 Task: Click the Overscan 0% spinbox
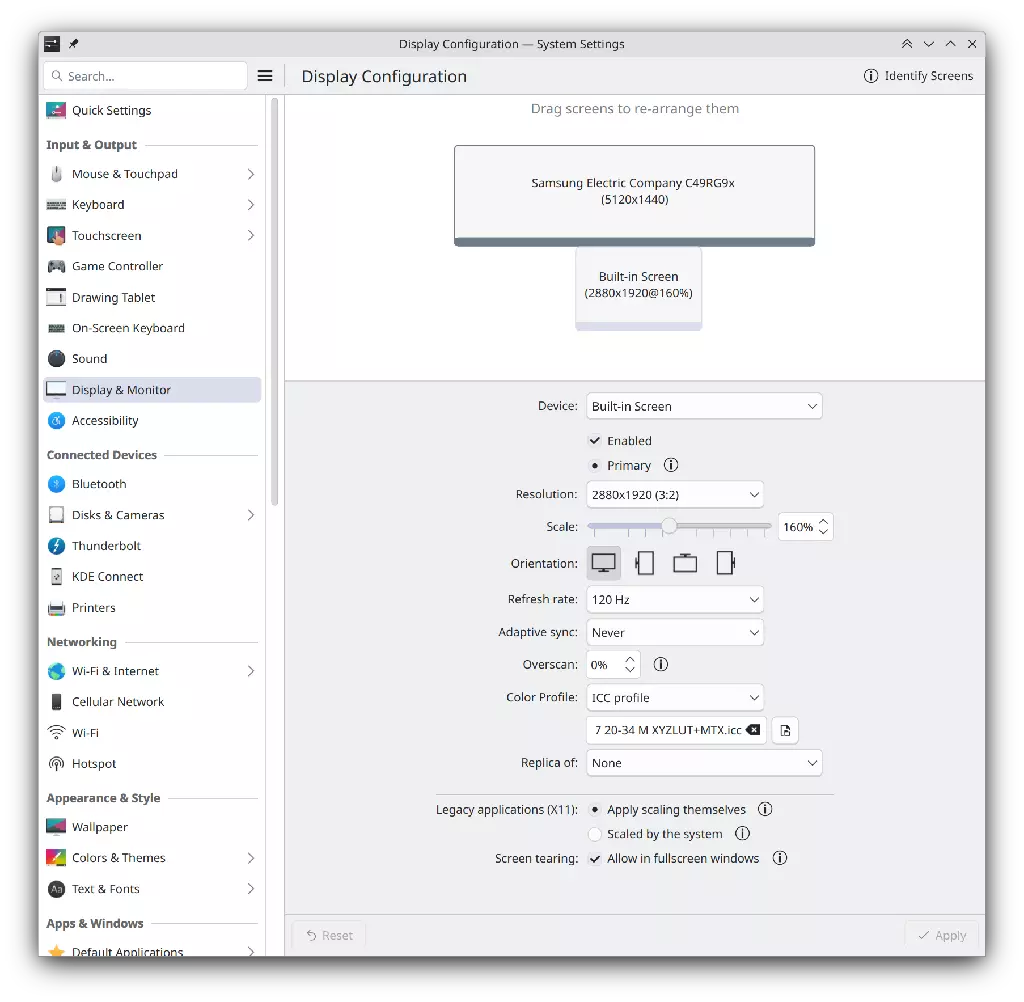pyautogui.click(x=613, y=664)
